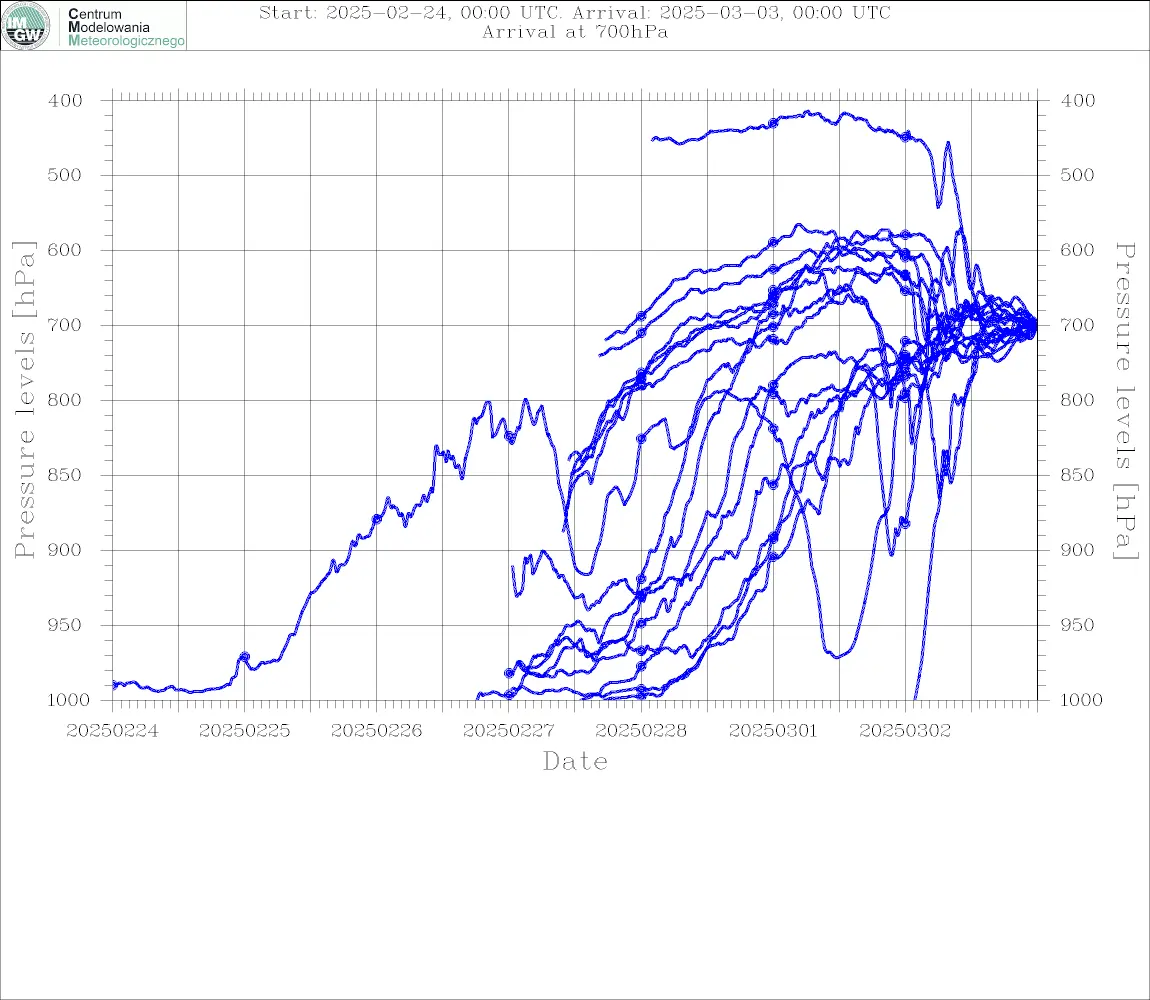Click the 20250224 date label
The width and height of the screenshot is (1150, 1000).
[112, 731]
